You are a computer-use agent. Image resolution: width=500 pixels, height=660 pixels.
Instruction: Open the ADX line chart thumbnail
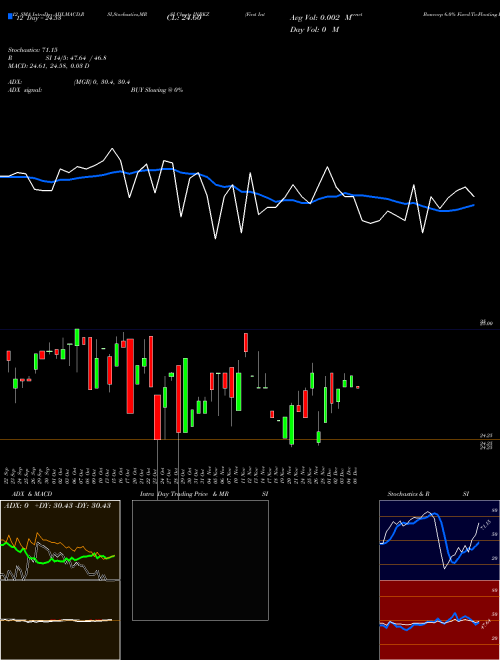[60, 540]
